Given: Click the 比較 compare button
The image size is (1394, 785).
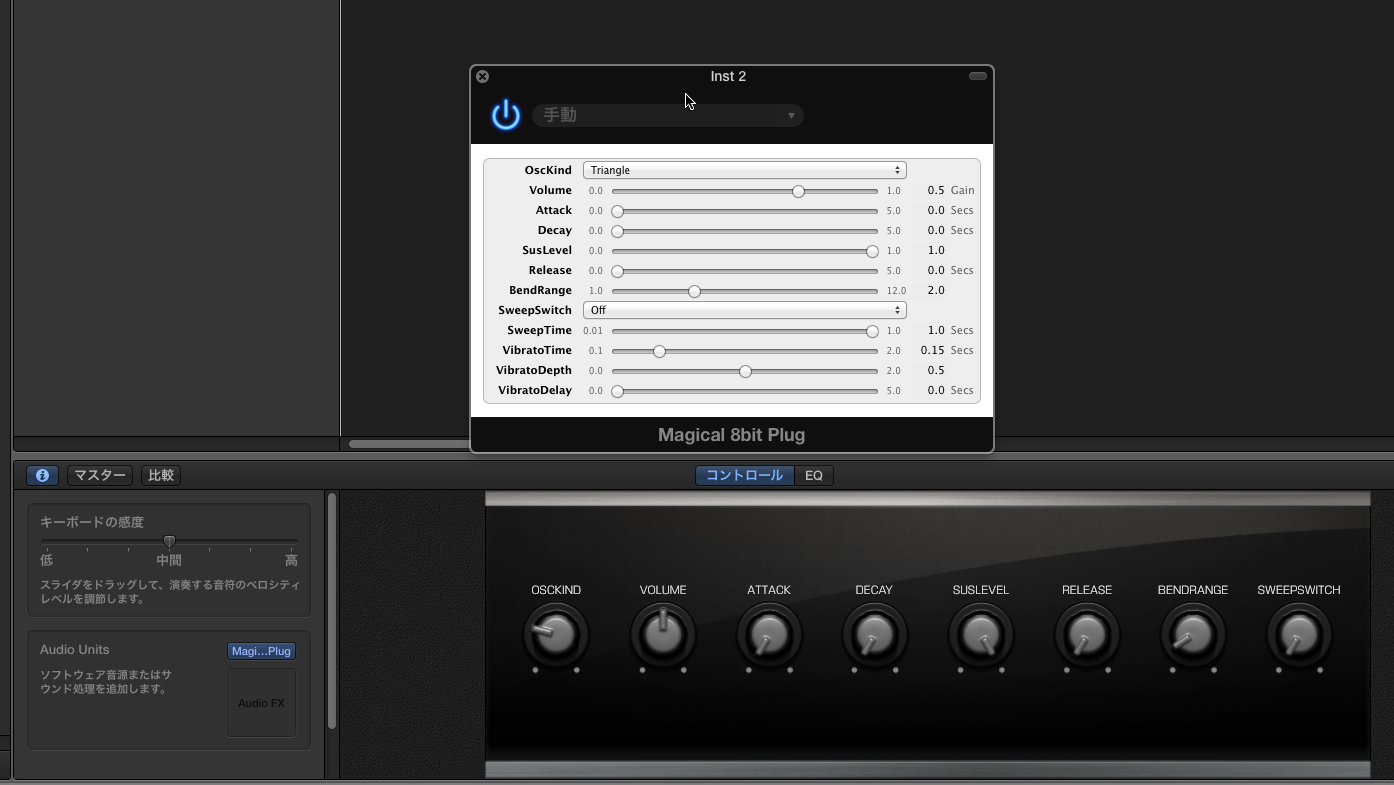Looking at the screenshot, I should (x=161, y=476).
